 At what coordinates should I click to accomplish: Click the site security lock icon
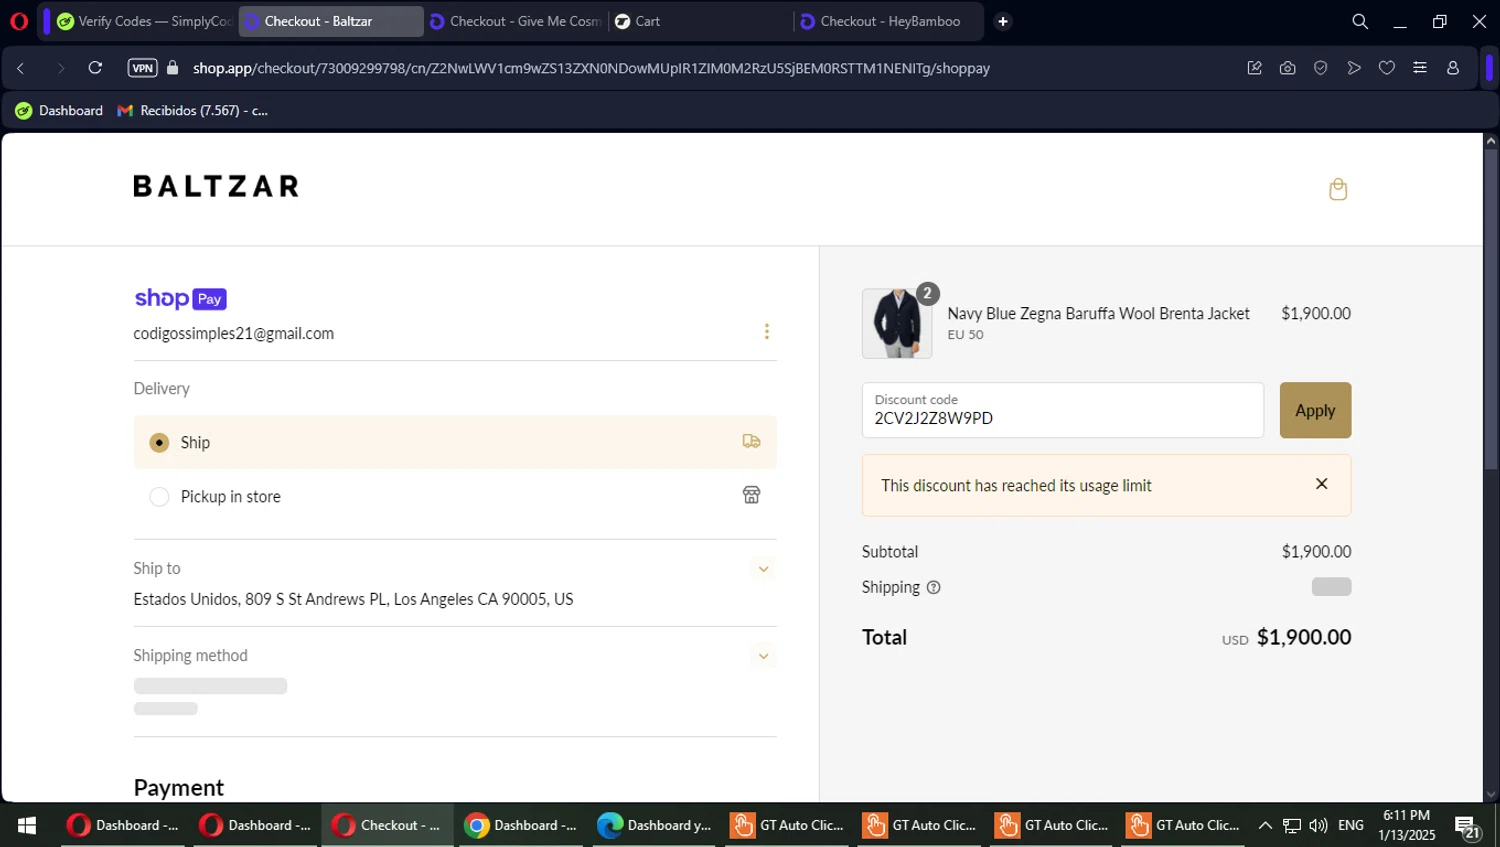pos(172,68)
